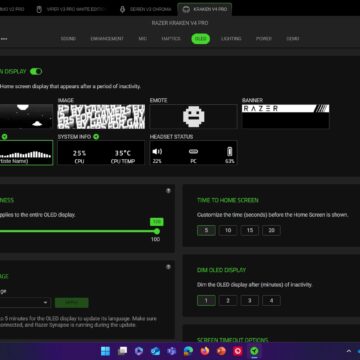This screenshot has height=360, width=360.
Task: Set dim OLED display to 3 minutes
Action: tap(250, 300)
